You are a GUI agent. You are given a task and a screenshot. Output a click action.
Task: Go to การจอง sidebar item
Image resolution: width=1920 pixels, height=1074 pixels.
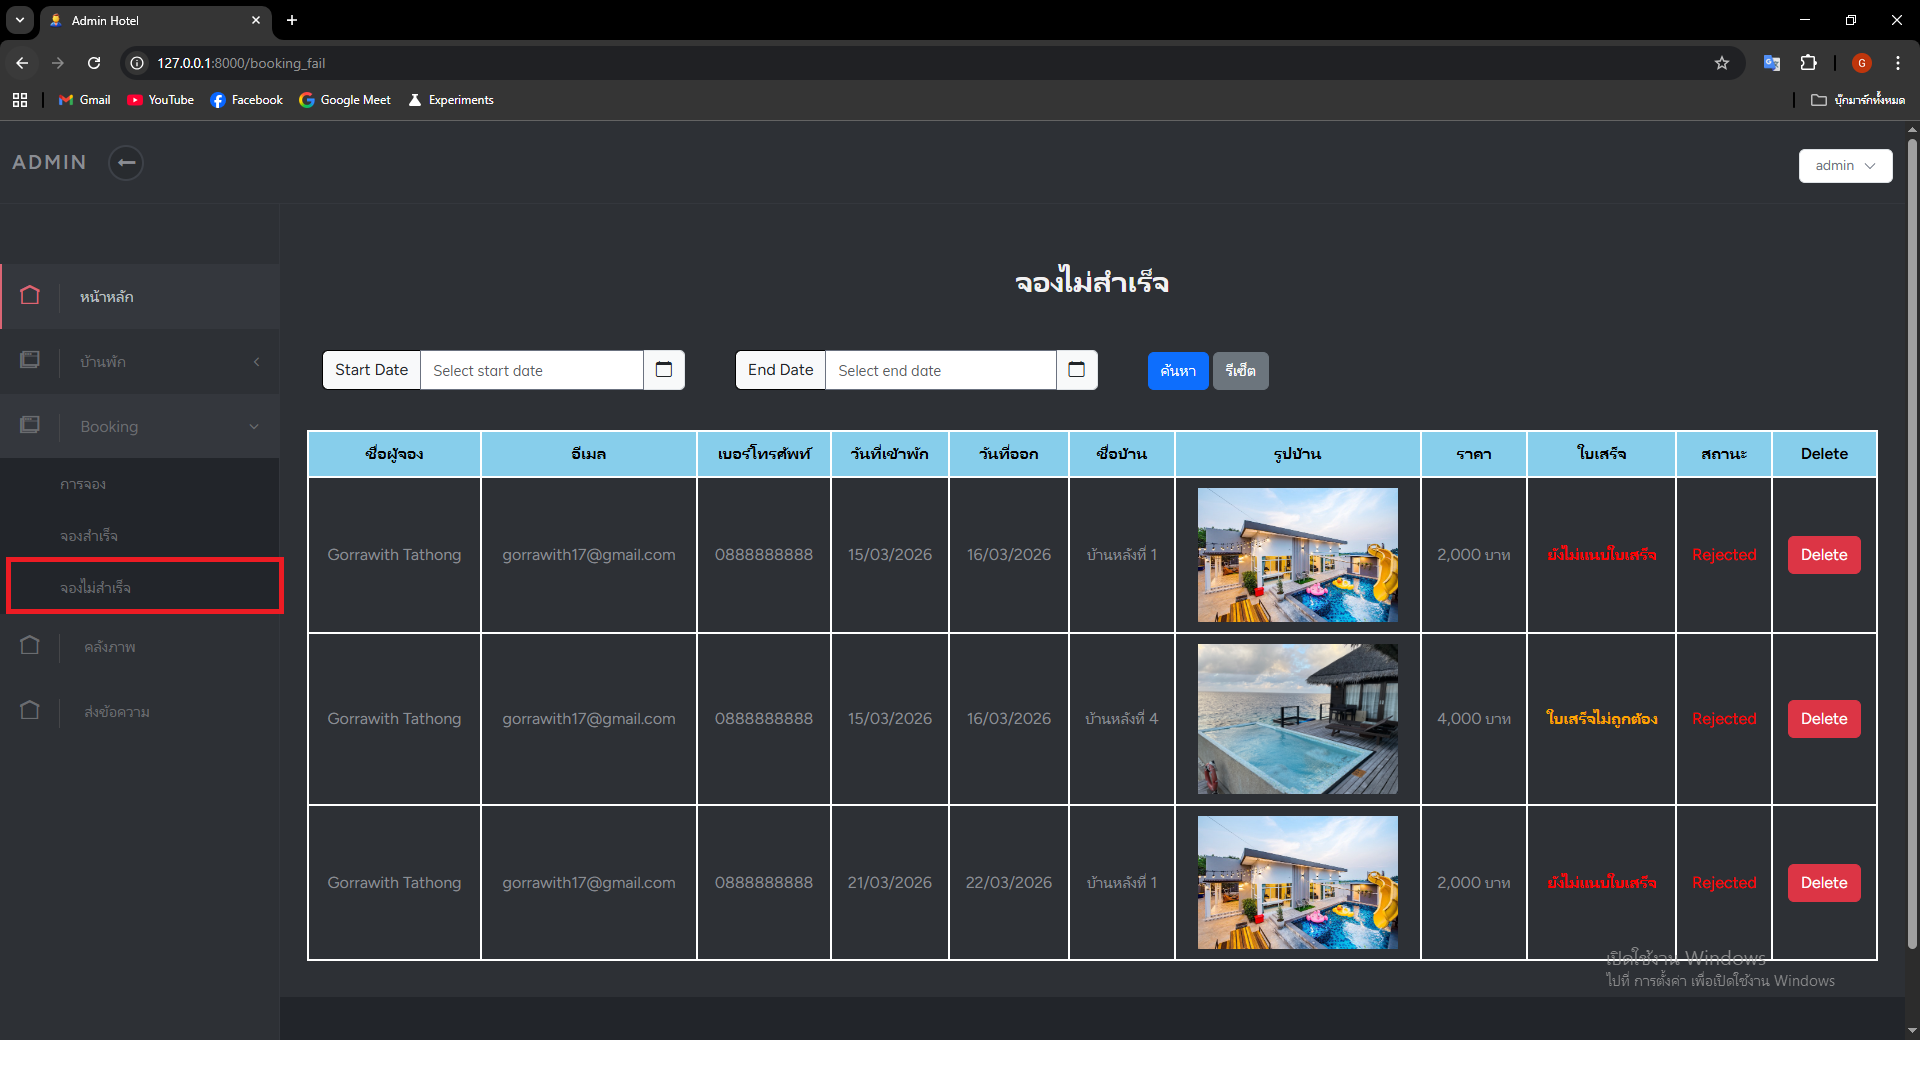click(x=83, y=485)
